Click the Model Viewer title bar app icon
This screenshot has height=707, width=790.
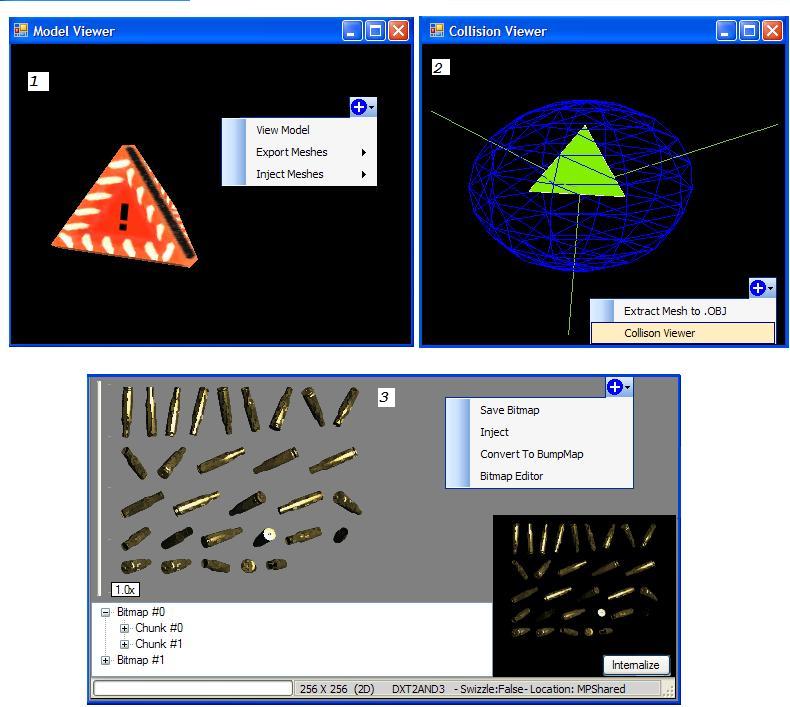click(21, 31)
